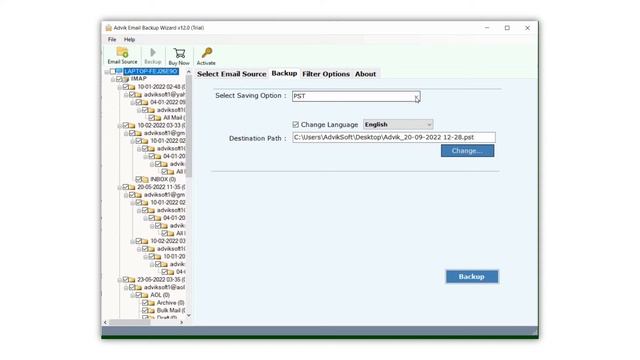Open the File menu
This screenshot has height=360, width=640.
(x=112, y=40)
